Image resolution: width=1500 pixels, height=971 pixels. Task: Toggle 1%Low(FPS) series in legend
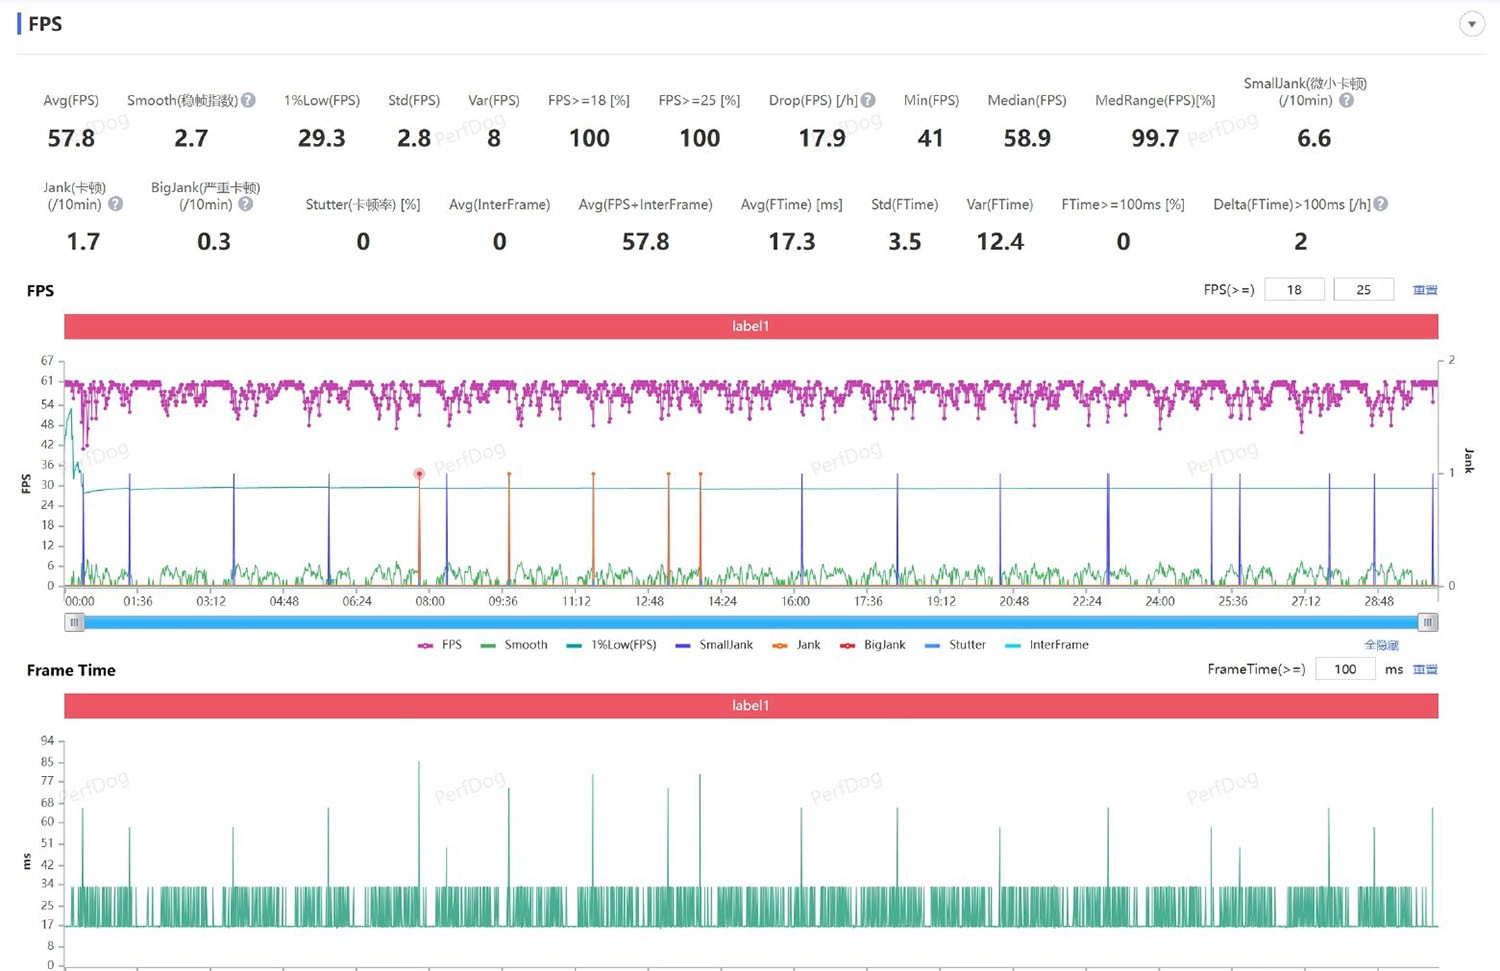point(611,645)
